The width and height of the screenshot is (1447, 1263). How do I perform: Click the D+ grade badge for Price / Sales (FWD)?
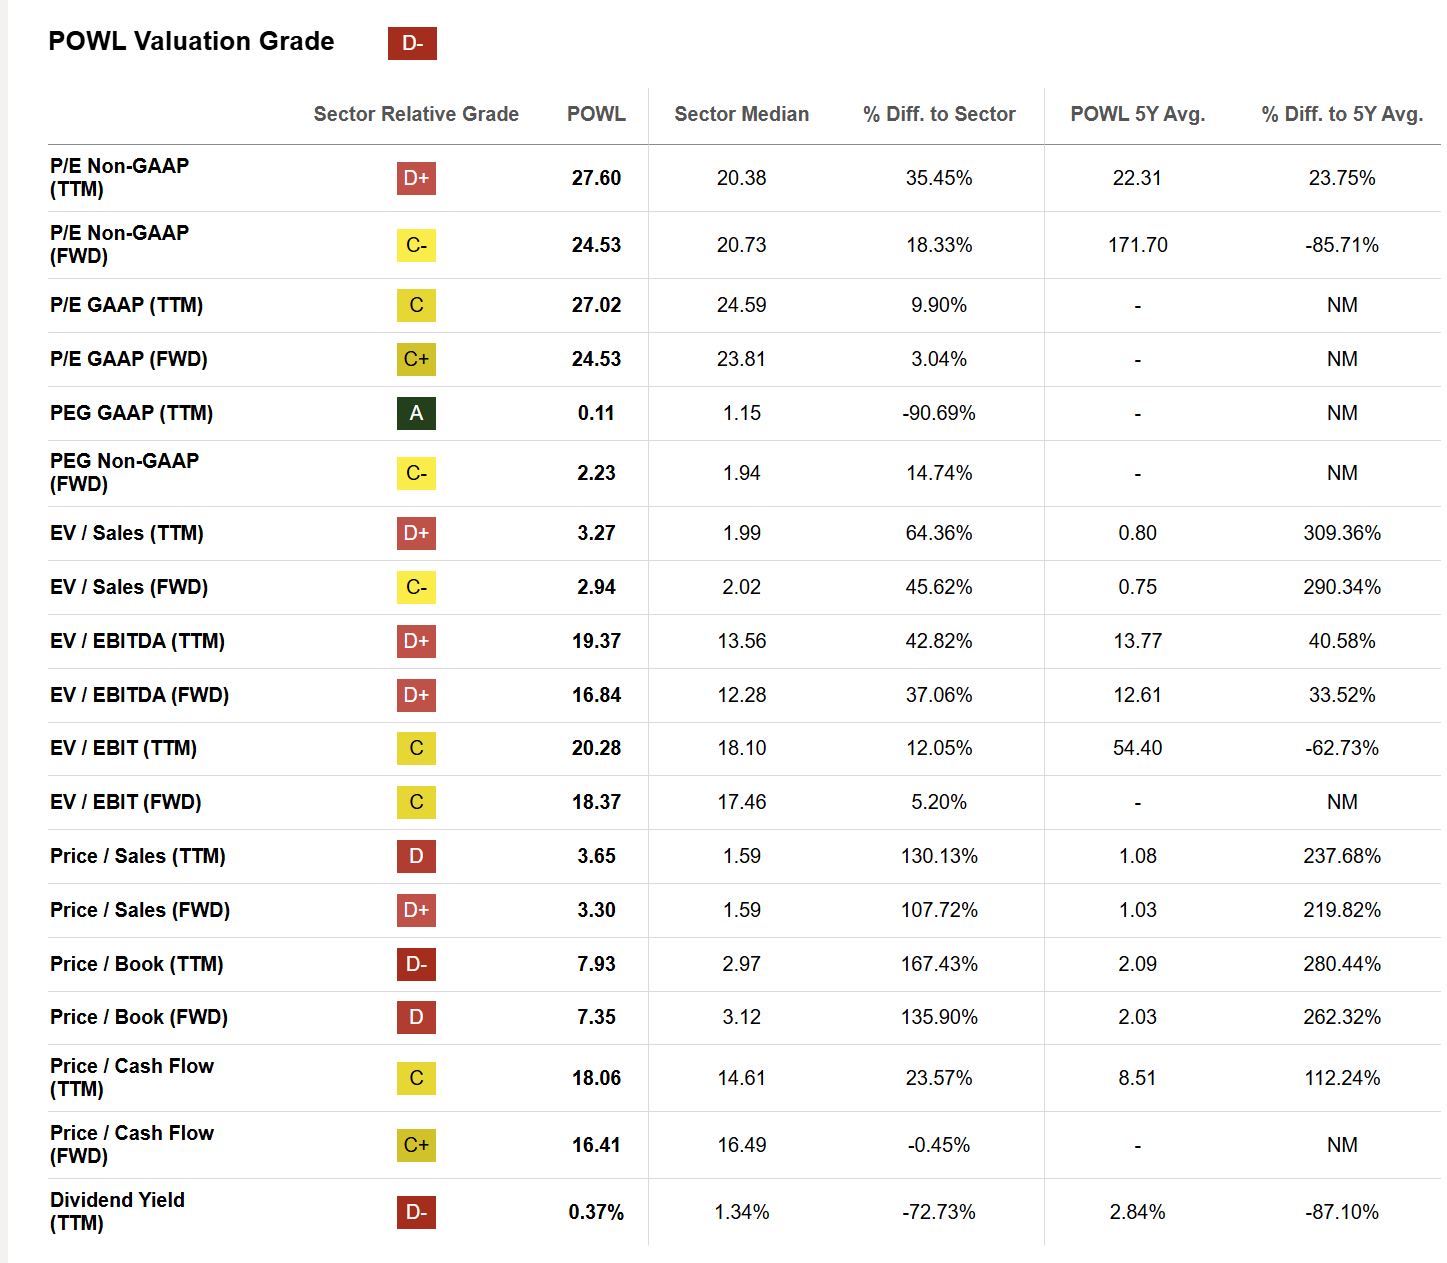coord(416,910)
